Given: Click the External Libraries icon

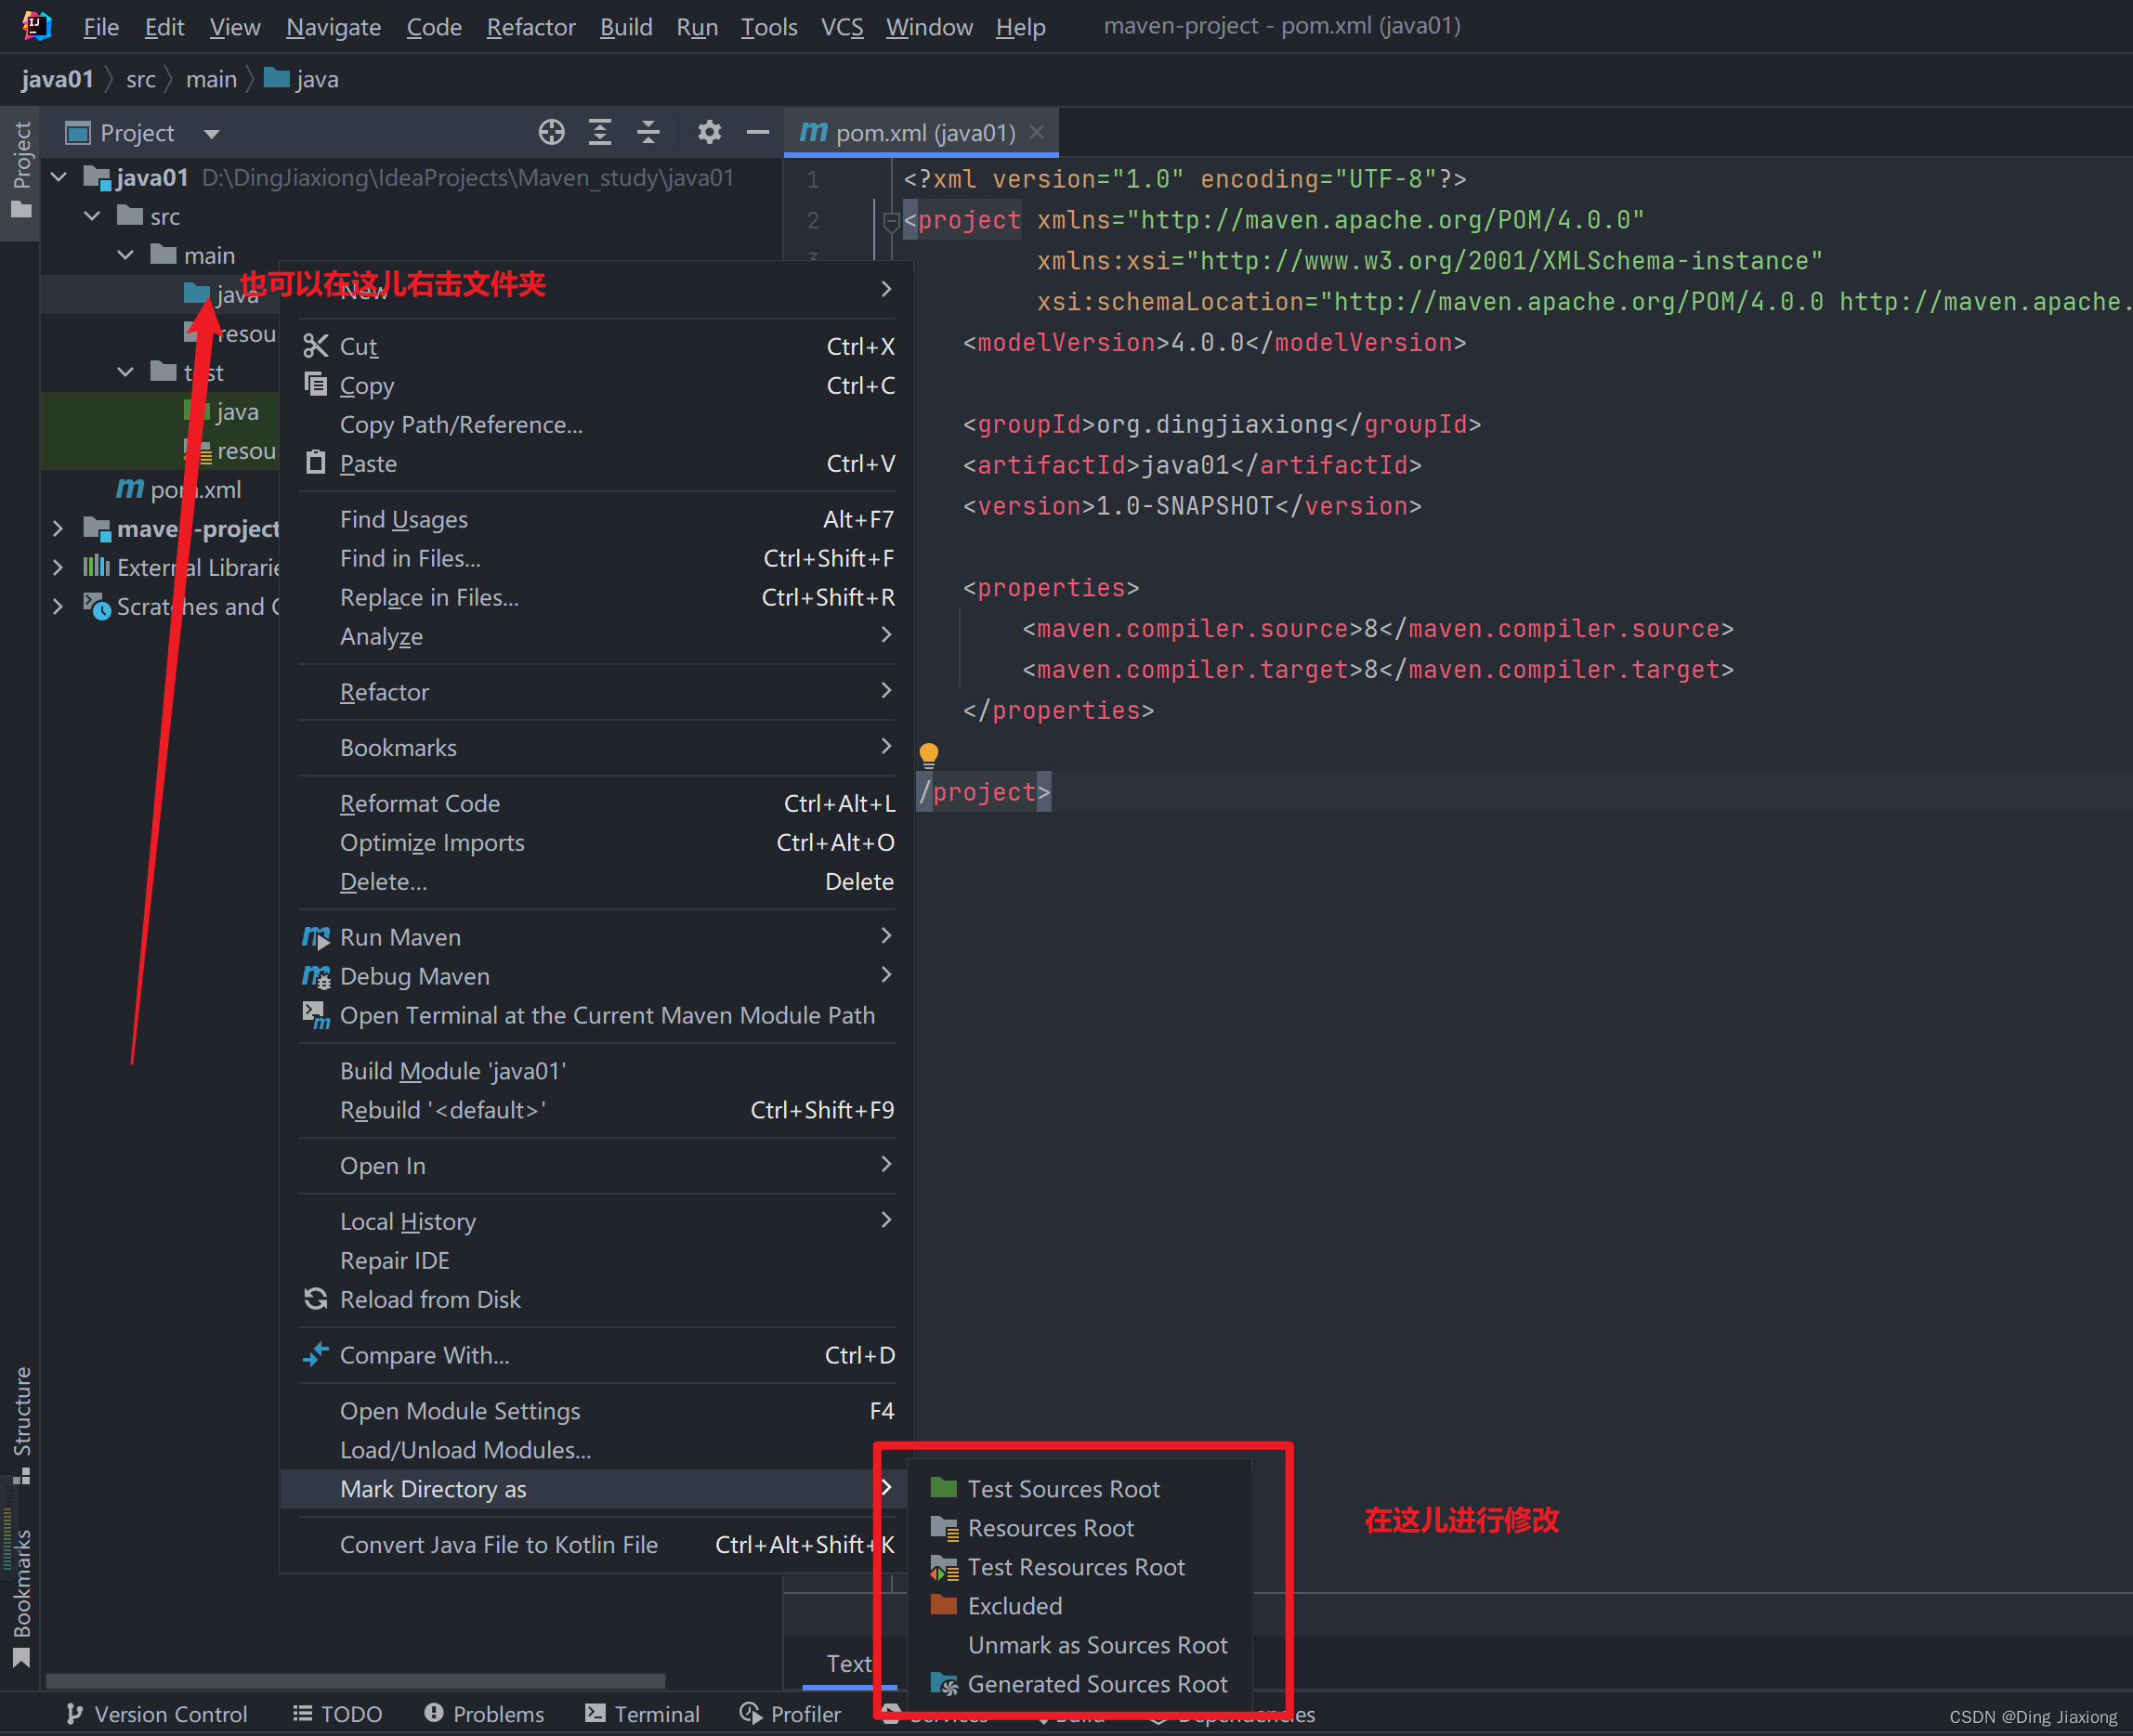Looking at the screenshot, I should (x=96, y=567).
